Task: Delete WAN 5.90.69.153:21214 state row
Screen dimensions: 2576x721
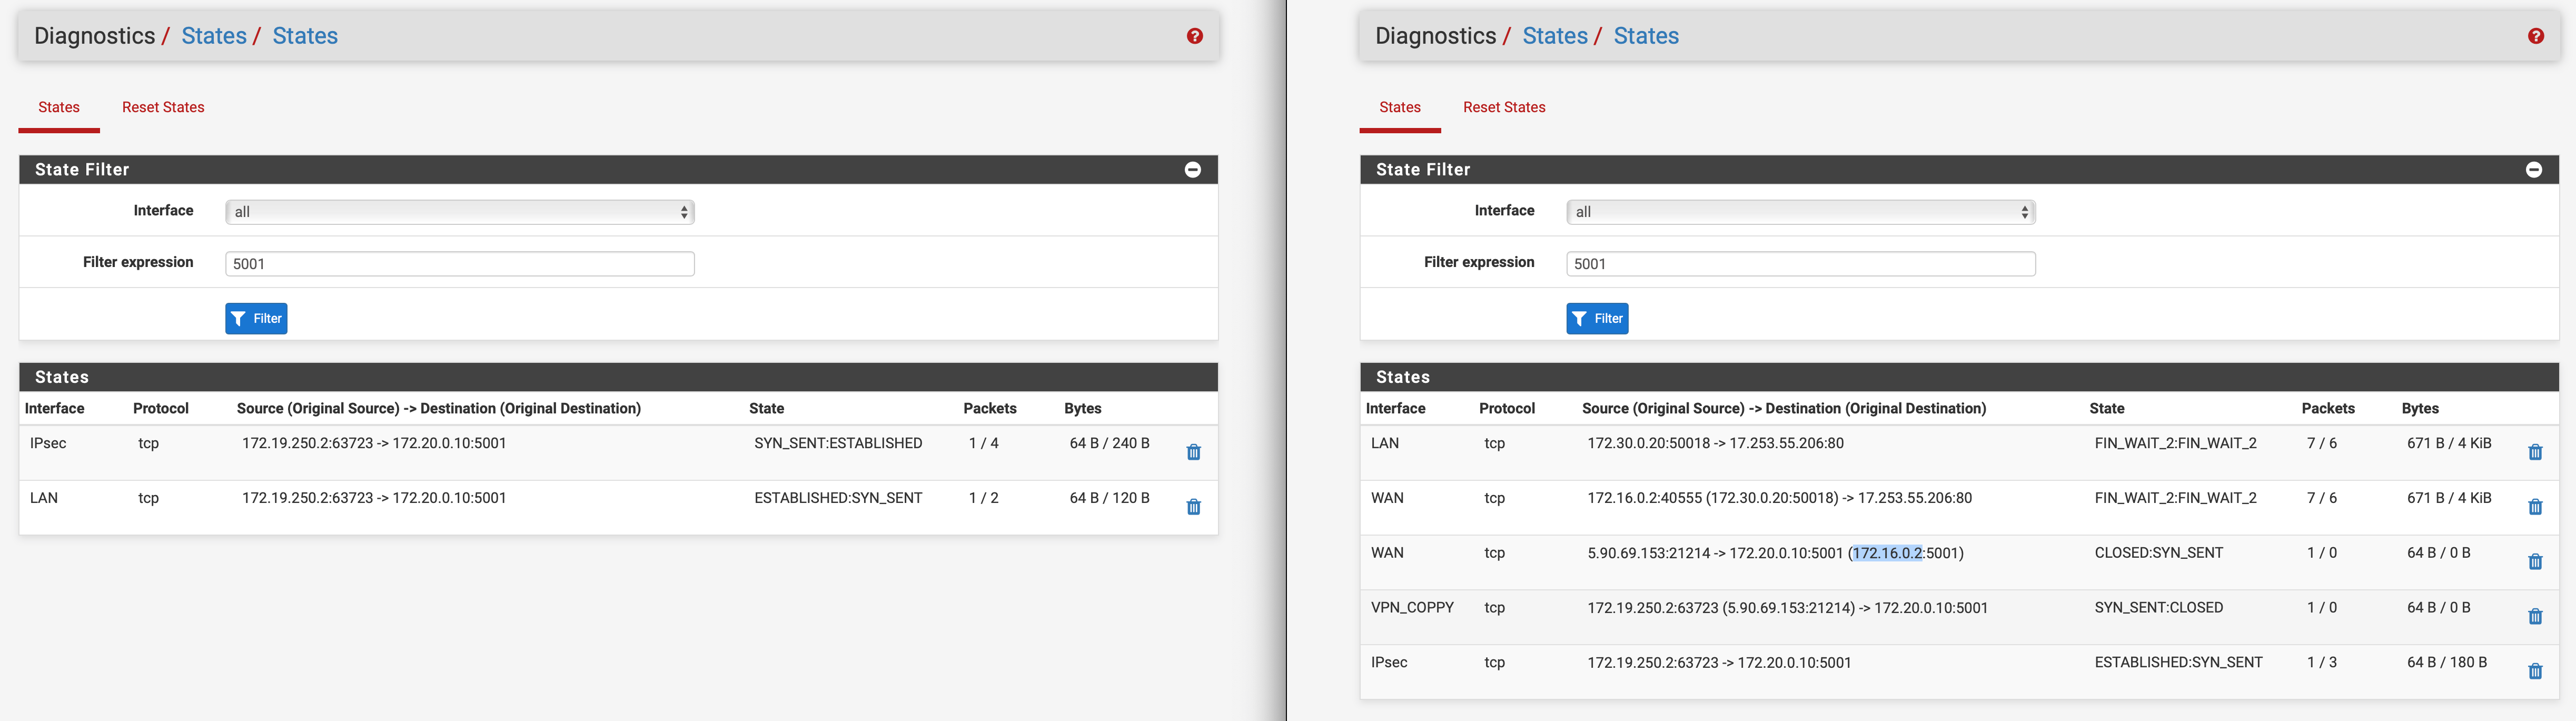Action: (2534, 562)
